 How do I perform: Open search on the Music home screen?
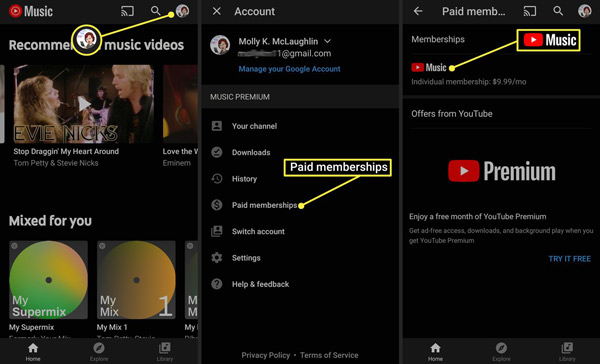coord(155,11)
